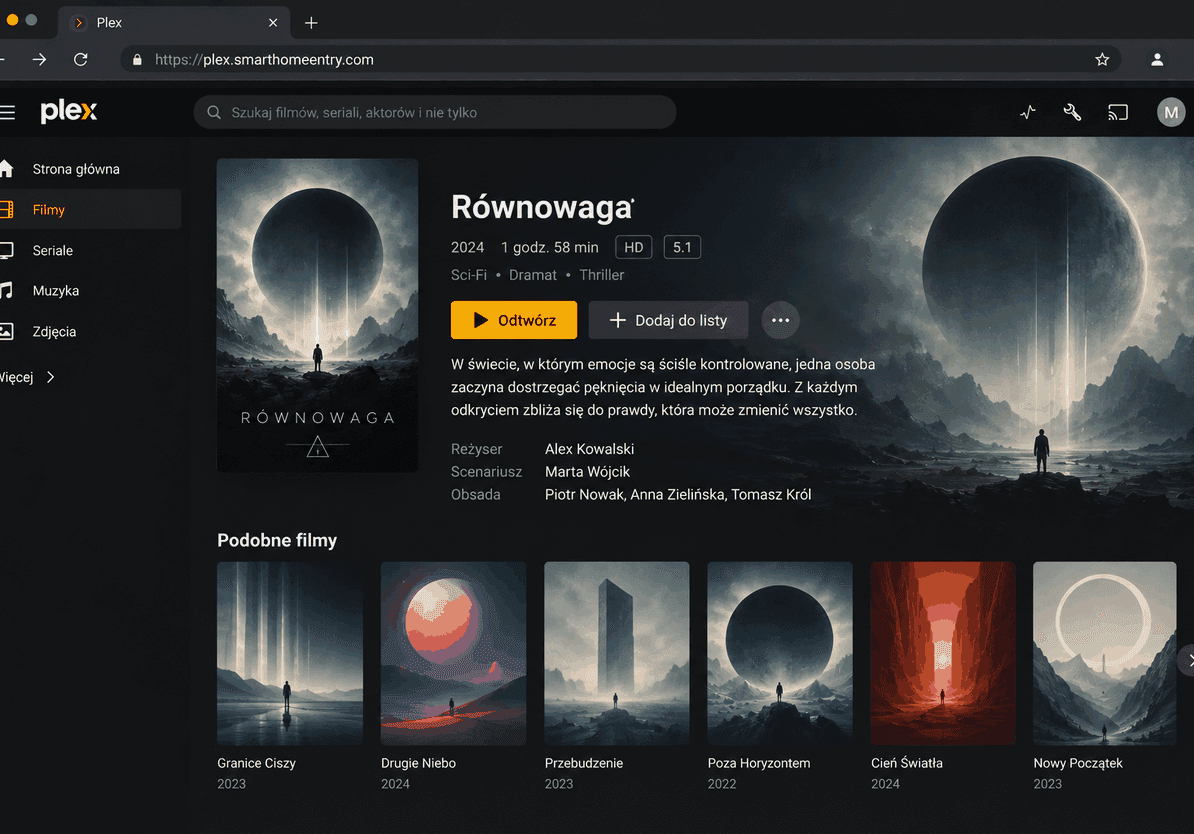Image resolution: width=1194 pixels, height=834 pixels.
Task: Click the Nowy Początek title text
Action: point(1077,763)
